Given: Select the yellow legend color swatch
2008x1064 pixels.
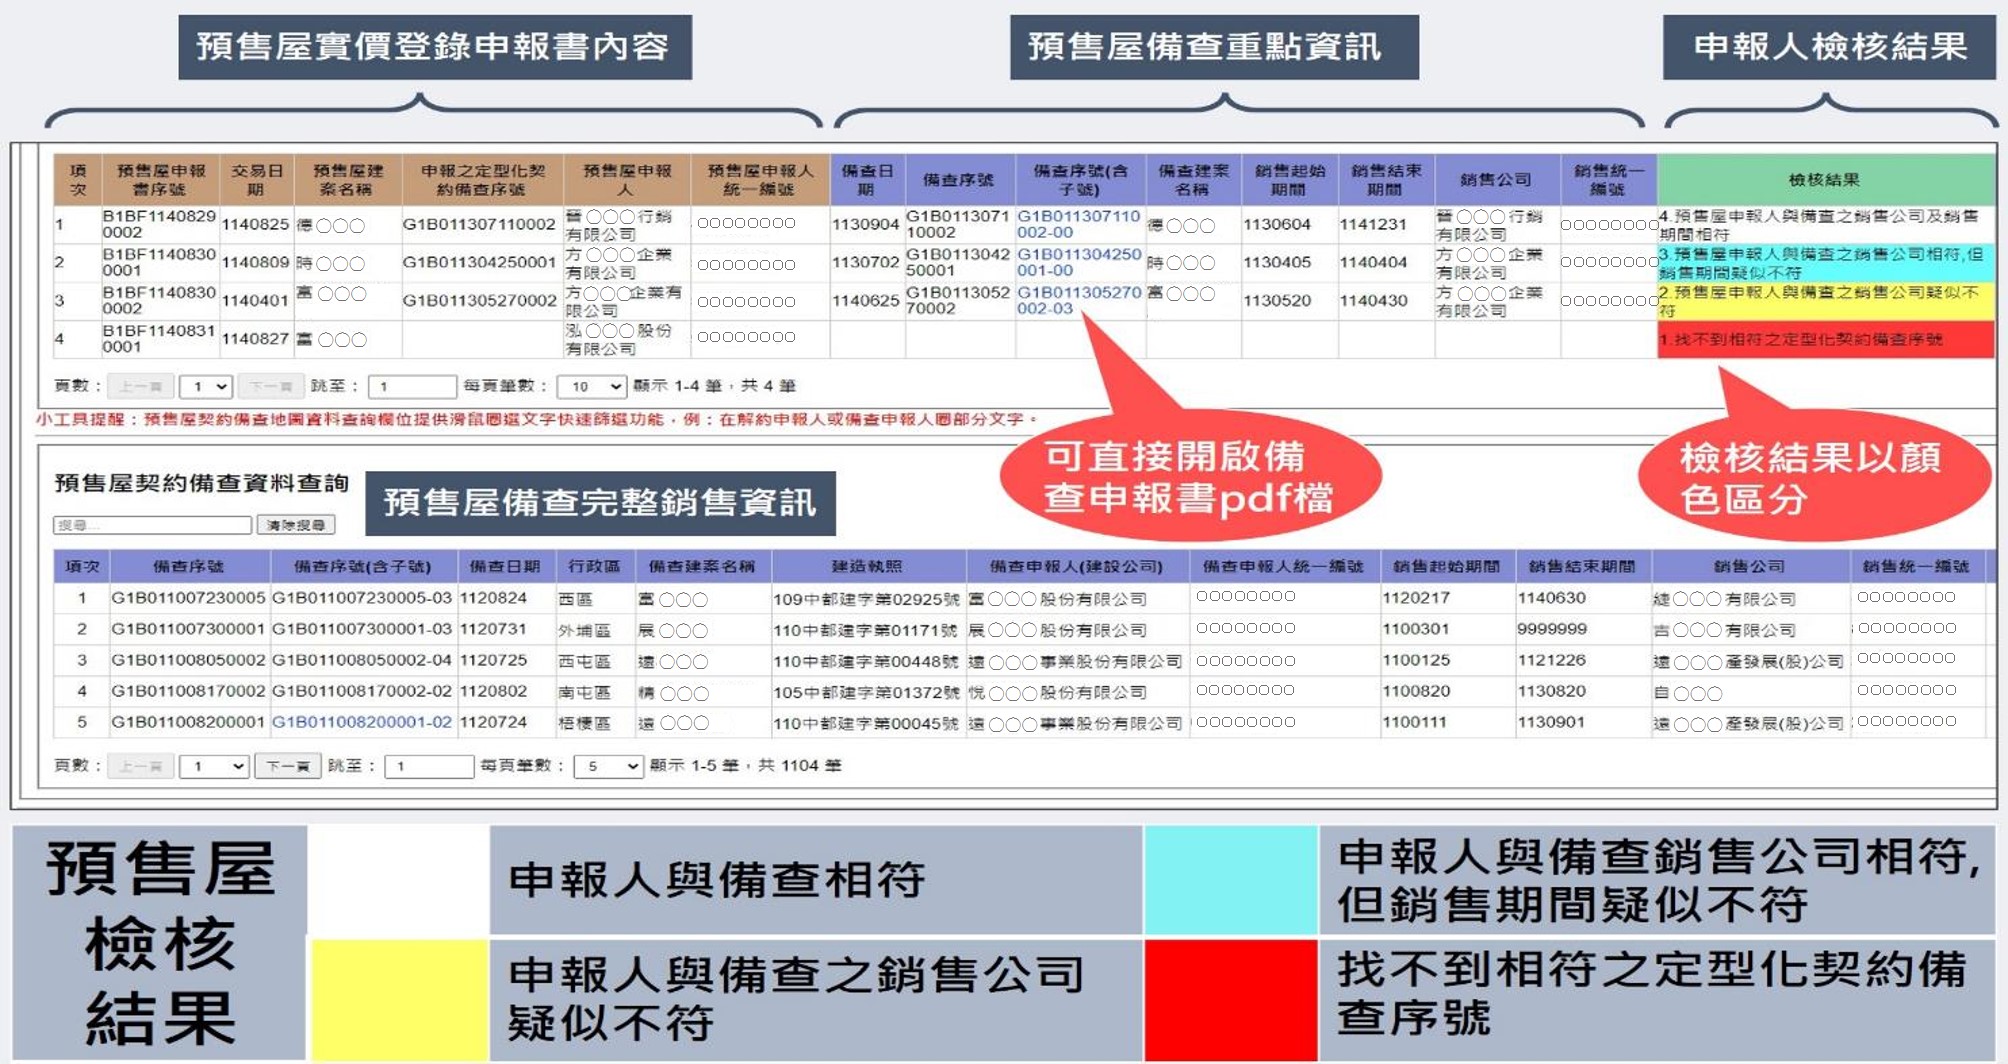Looking at the screenshot, I should pos(399,999).
